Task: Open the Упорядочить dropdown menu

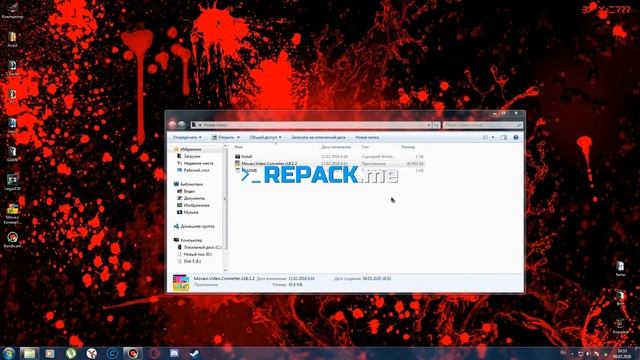Action: (x=187, y=138)
